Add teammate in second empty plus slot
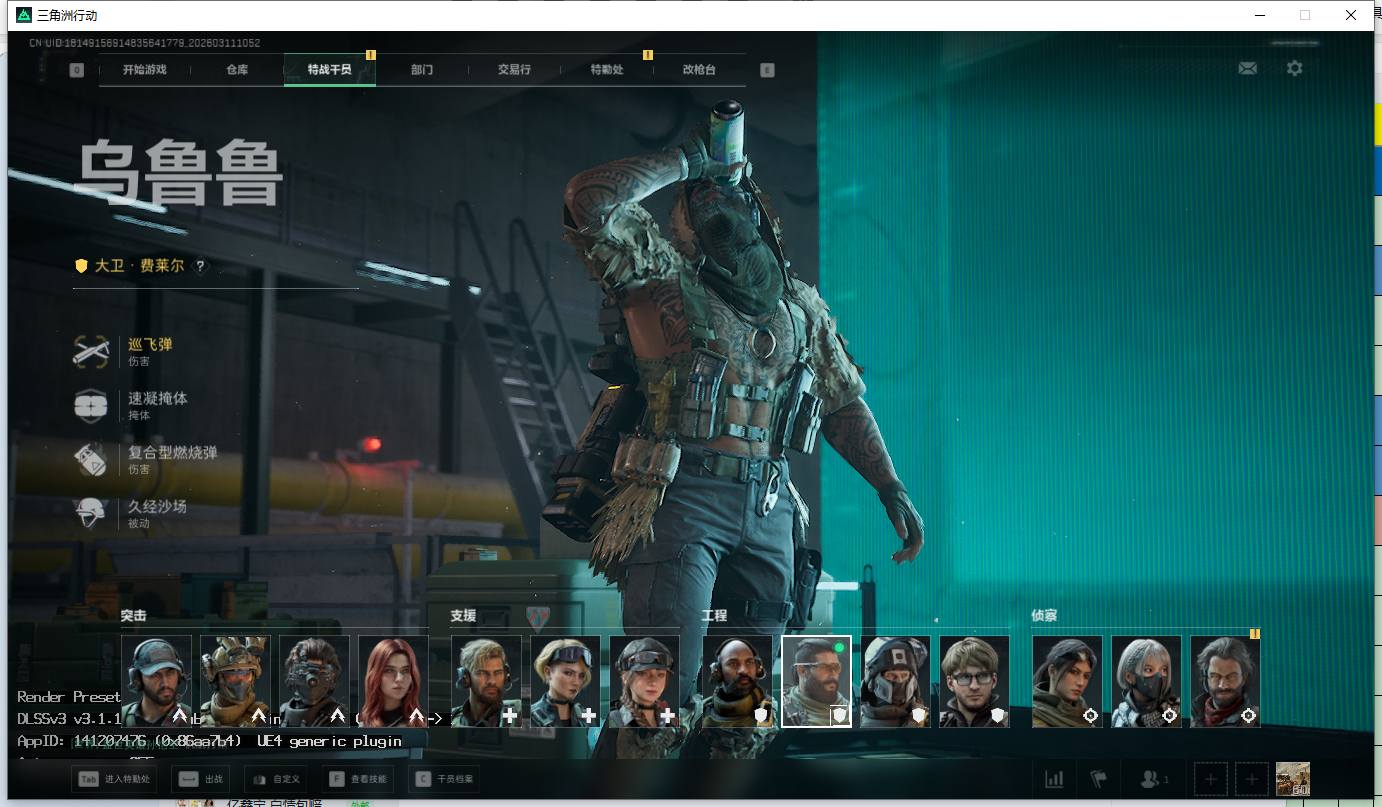 tap(1252, 778)
